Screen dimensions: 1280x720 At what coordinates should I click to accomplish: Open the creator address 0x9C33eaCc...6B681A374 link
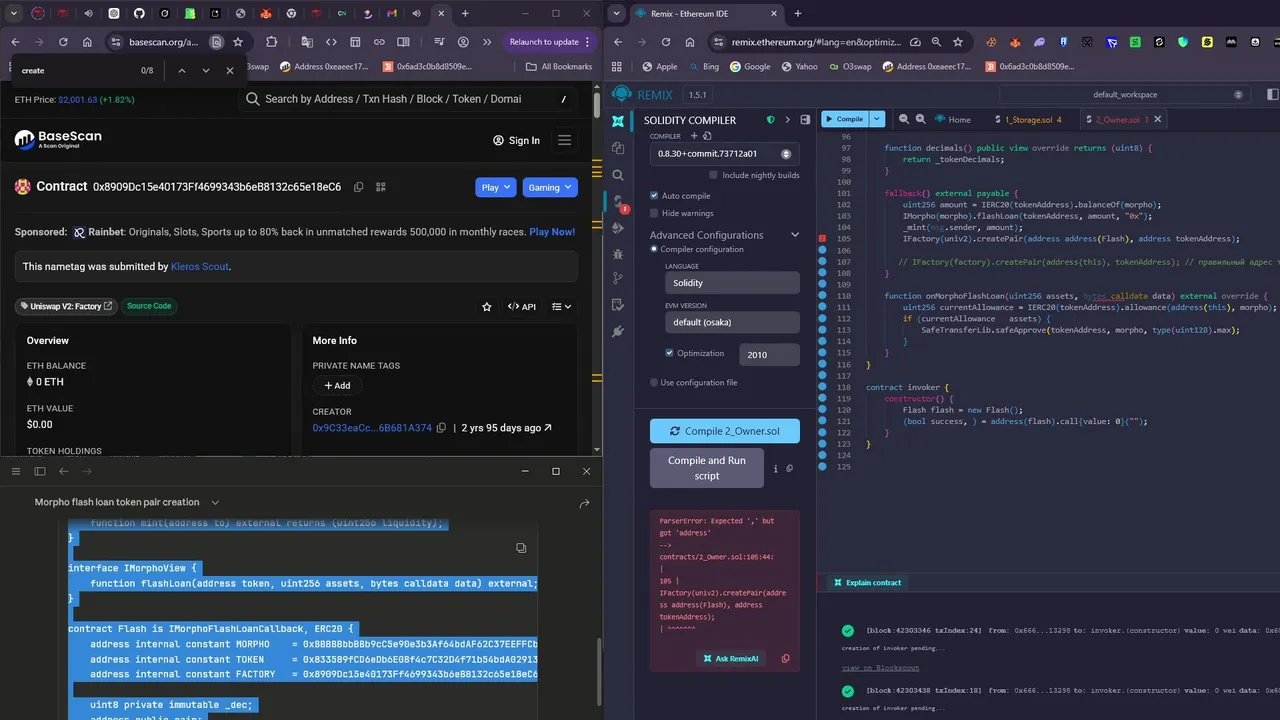(x=372, y=428)
